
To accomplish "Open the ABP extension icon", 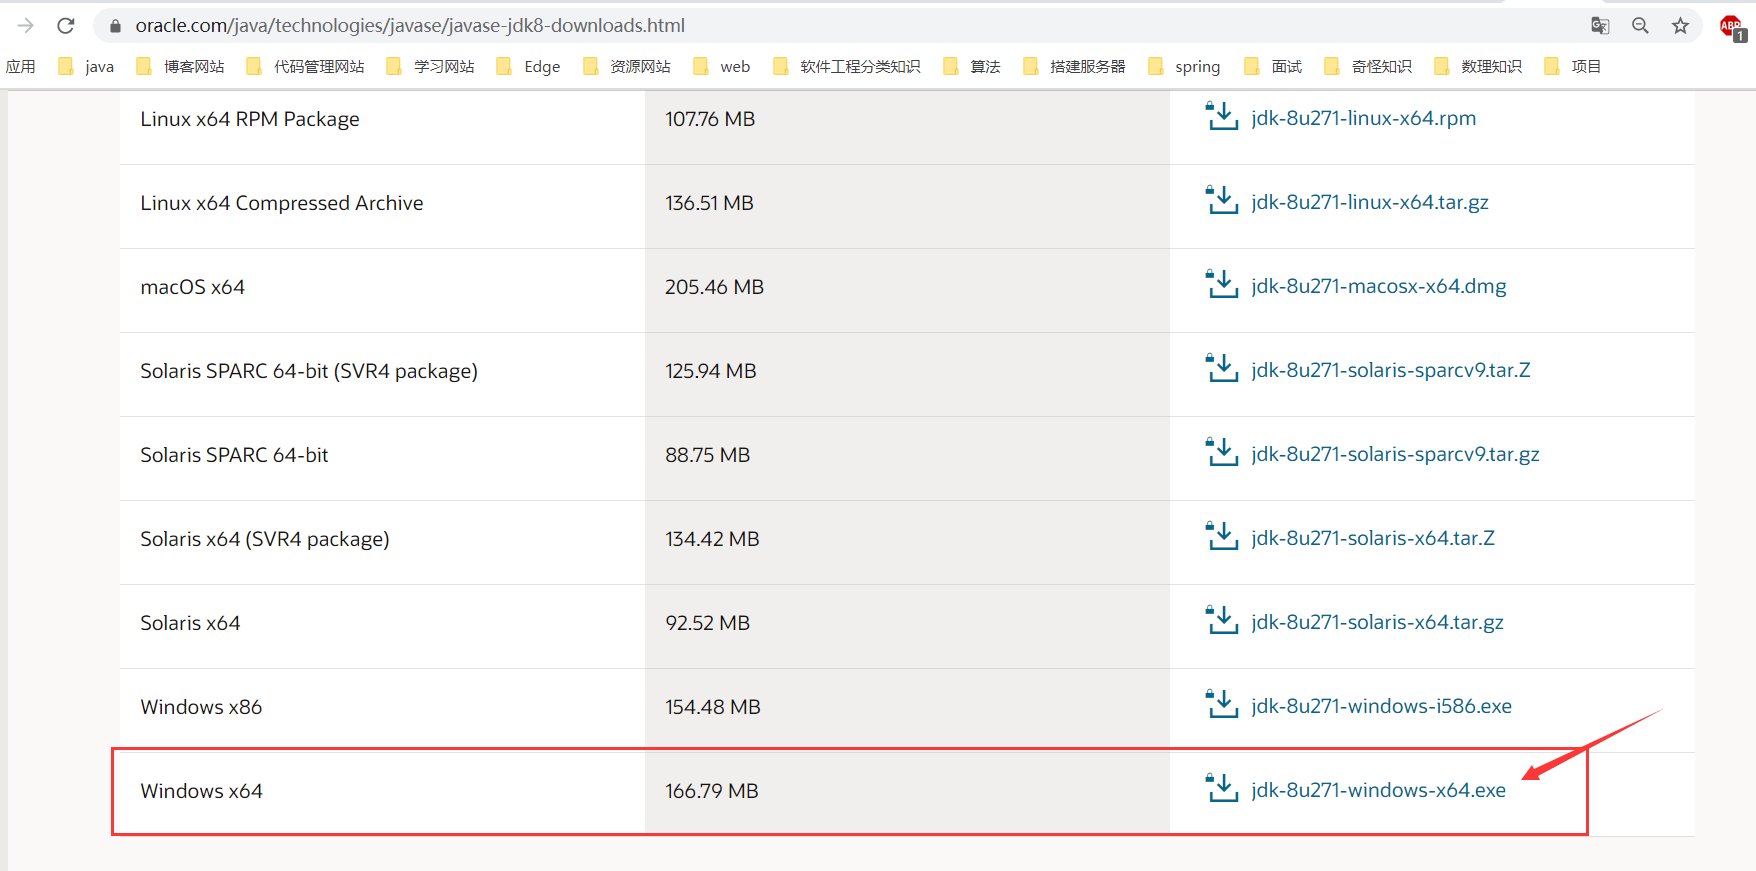I will click(1732, 27).
